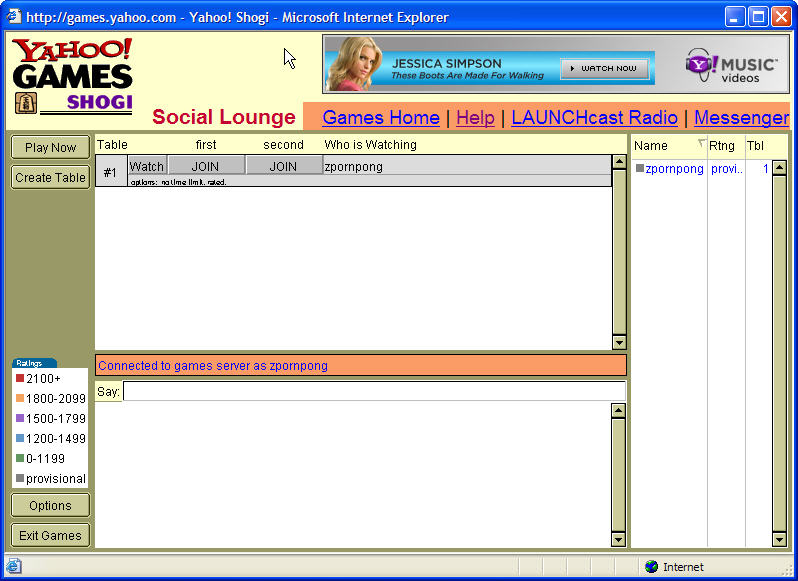
Task: Click the Yahoo! Games logo
Action: pos(72,63)
